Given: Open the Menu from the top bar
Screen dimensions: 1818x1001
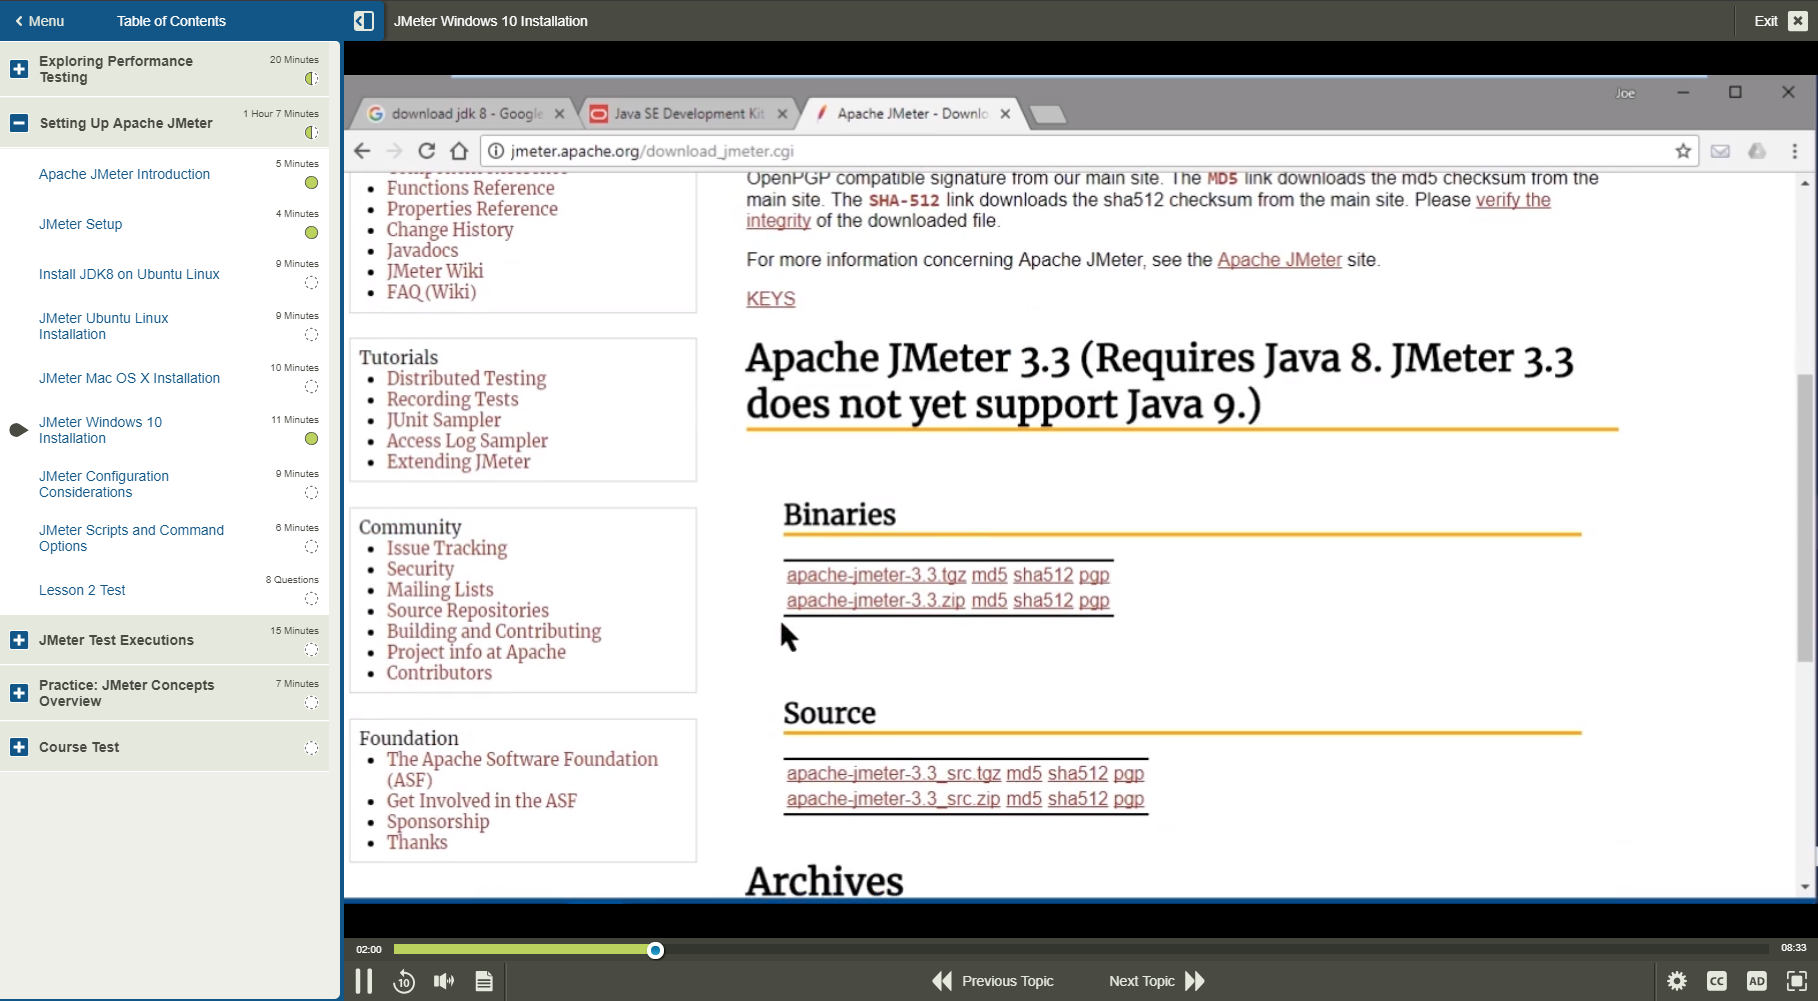Looking at the screenshot, I should (x=40, y=20).
